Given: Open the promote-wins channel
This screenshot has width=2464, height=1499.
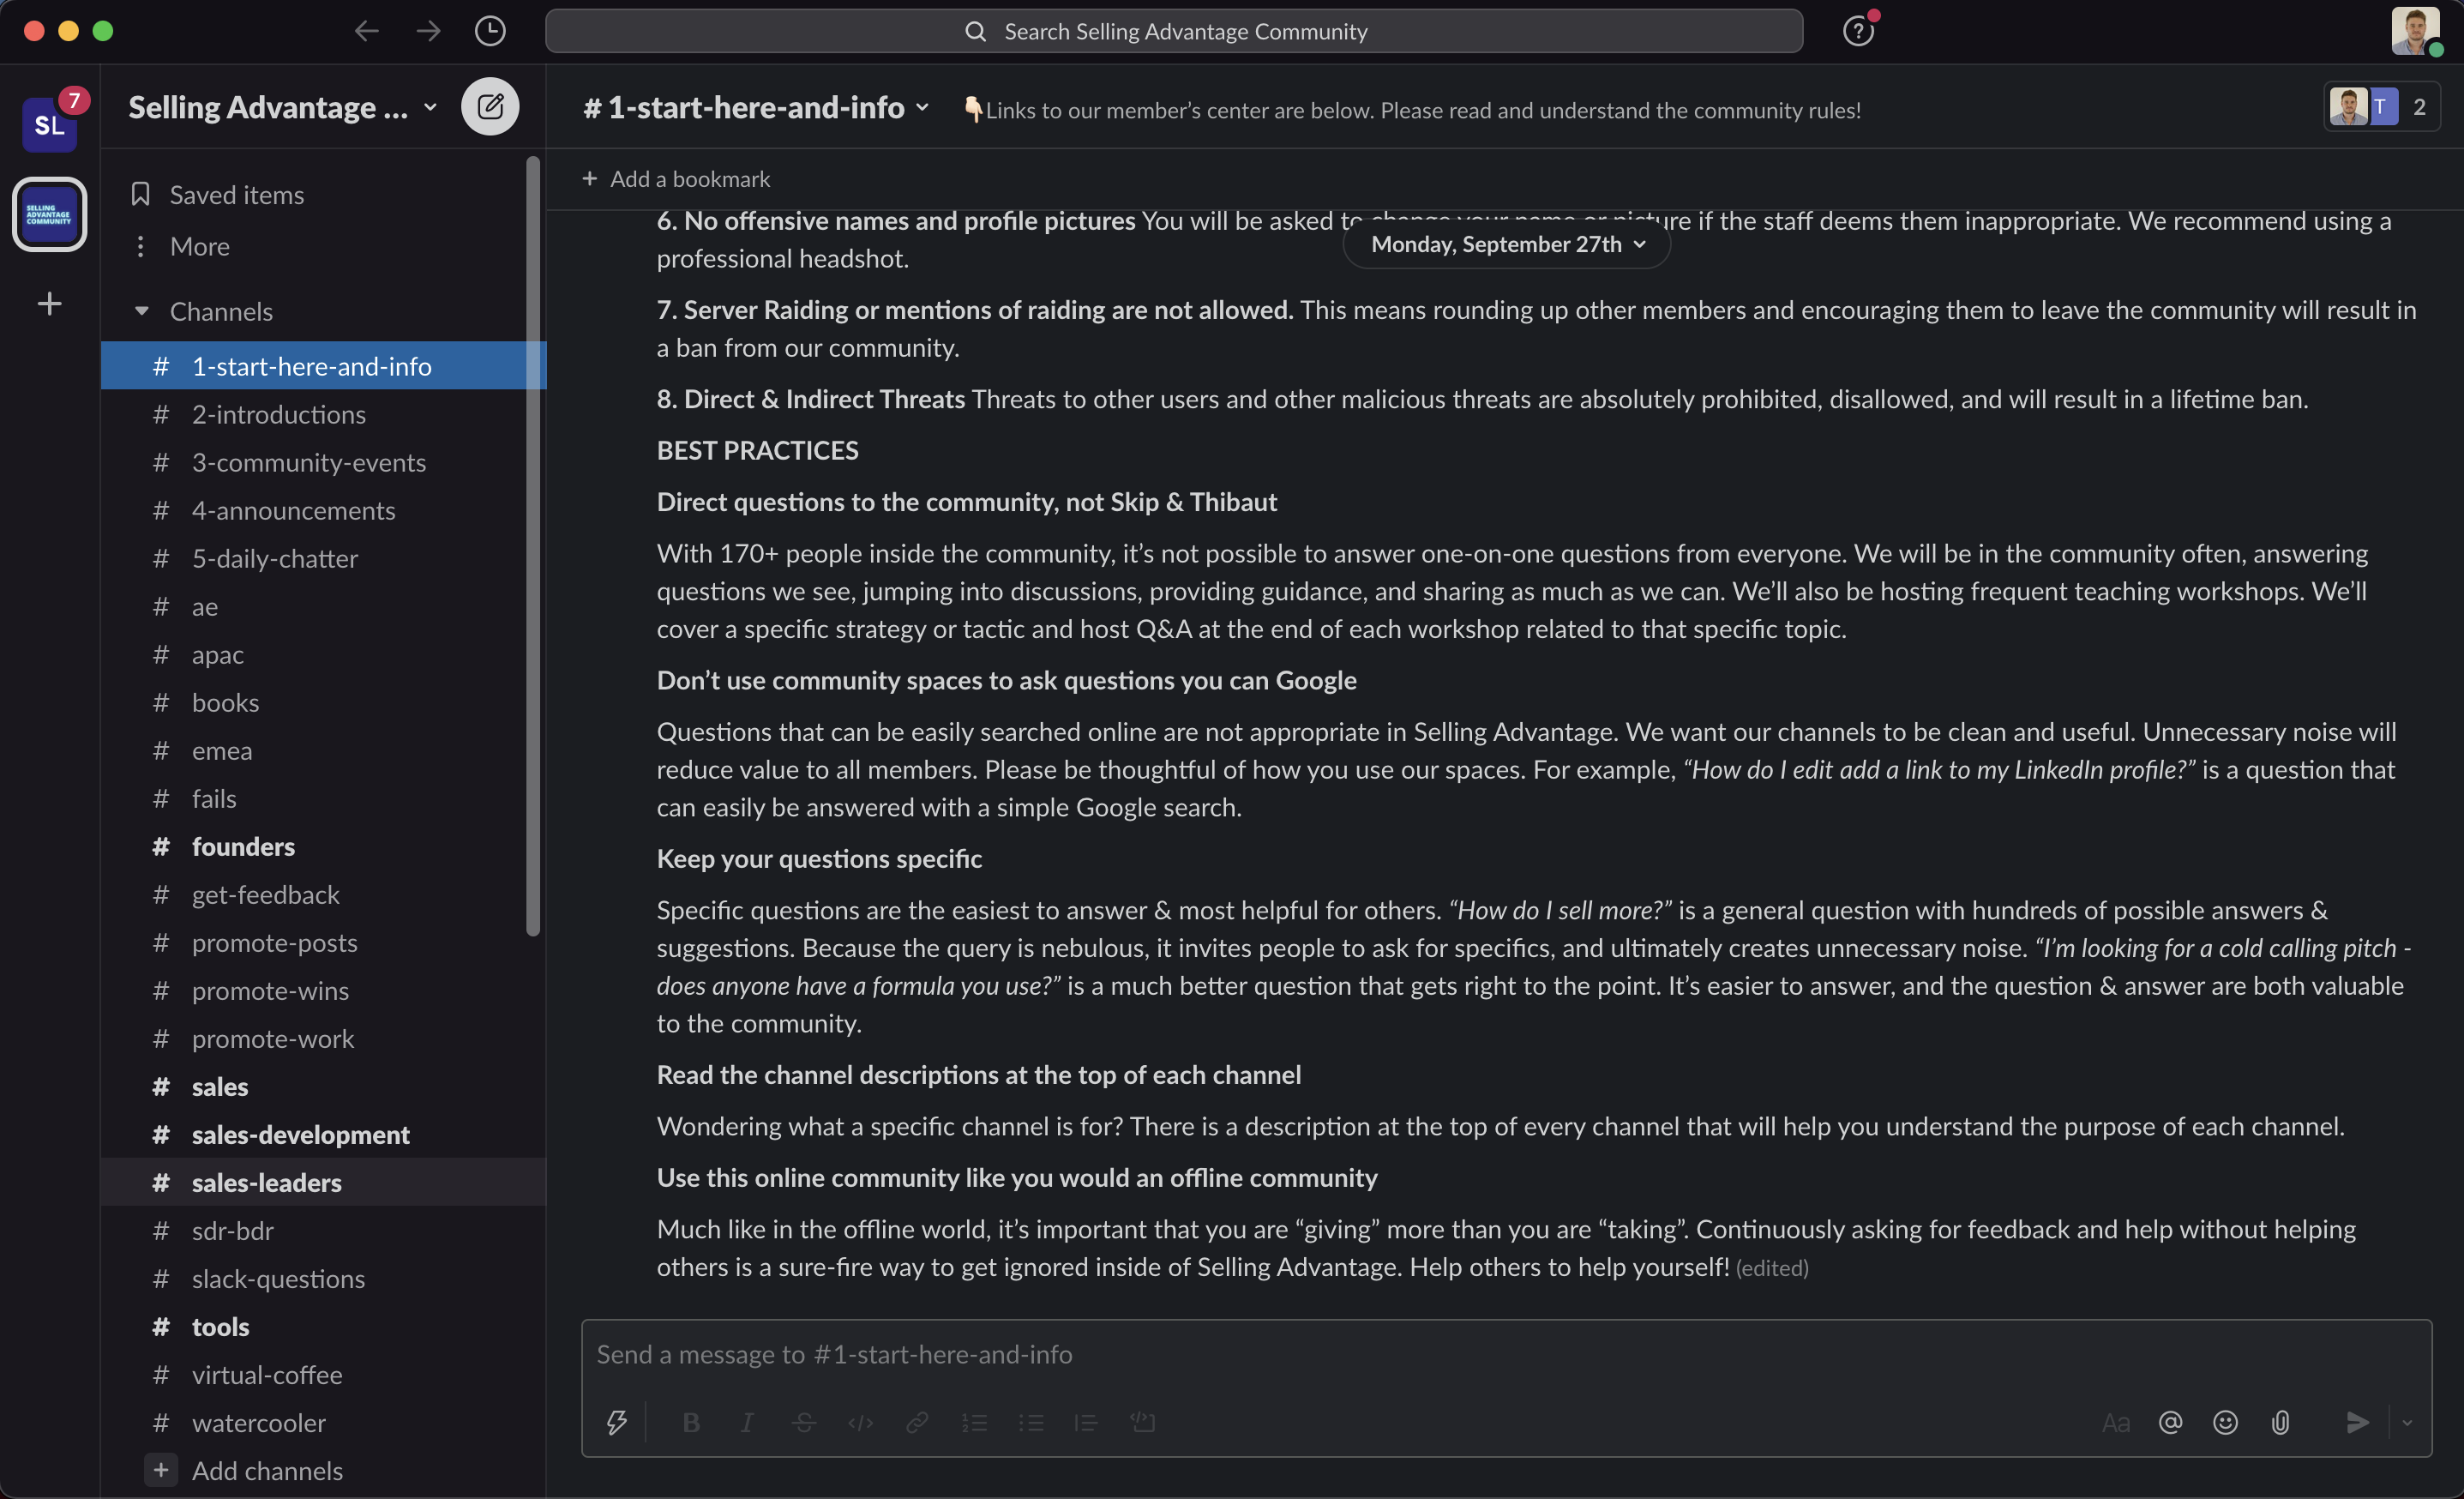Looking at the screenshot, I should 323,990.
